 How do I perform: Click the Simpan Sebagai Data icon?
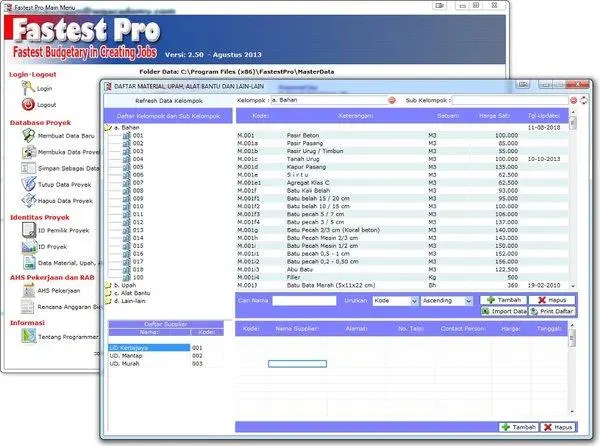[x=28, y=168]
